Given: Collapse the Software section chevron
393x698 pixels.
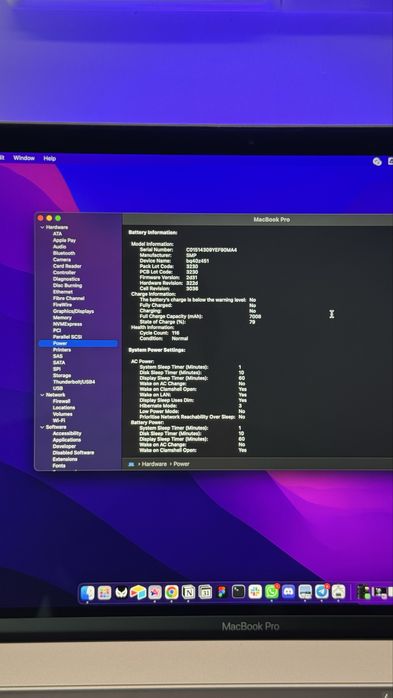Looking at the screenshot, I should (x=42, y=427).
